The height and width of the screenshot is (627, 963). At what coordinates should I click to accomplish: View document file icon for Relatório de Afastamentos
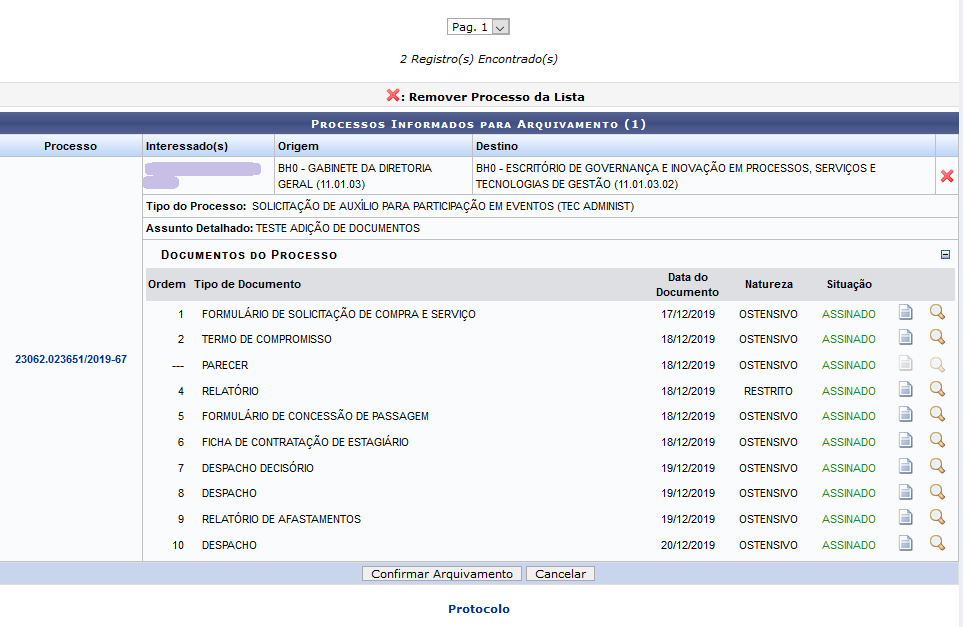[905, 518]
